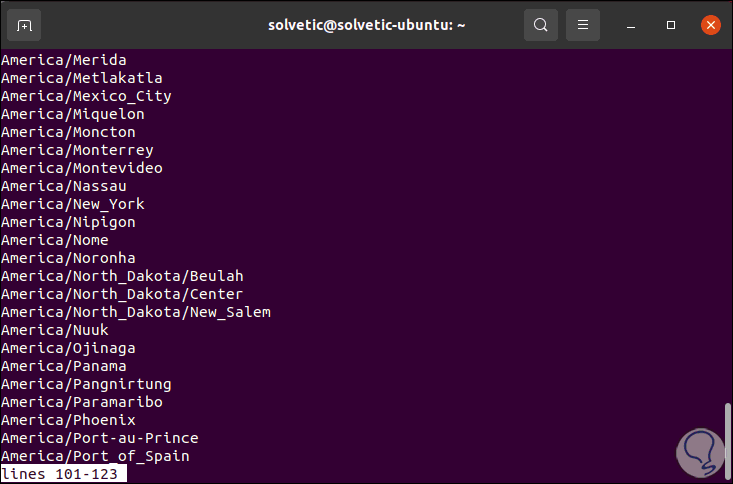Click the America/Port-au-Prince line
Screen dimensions: 733x484
(99, 438)
